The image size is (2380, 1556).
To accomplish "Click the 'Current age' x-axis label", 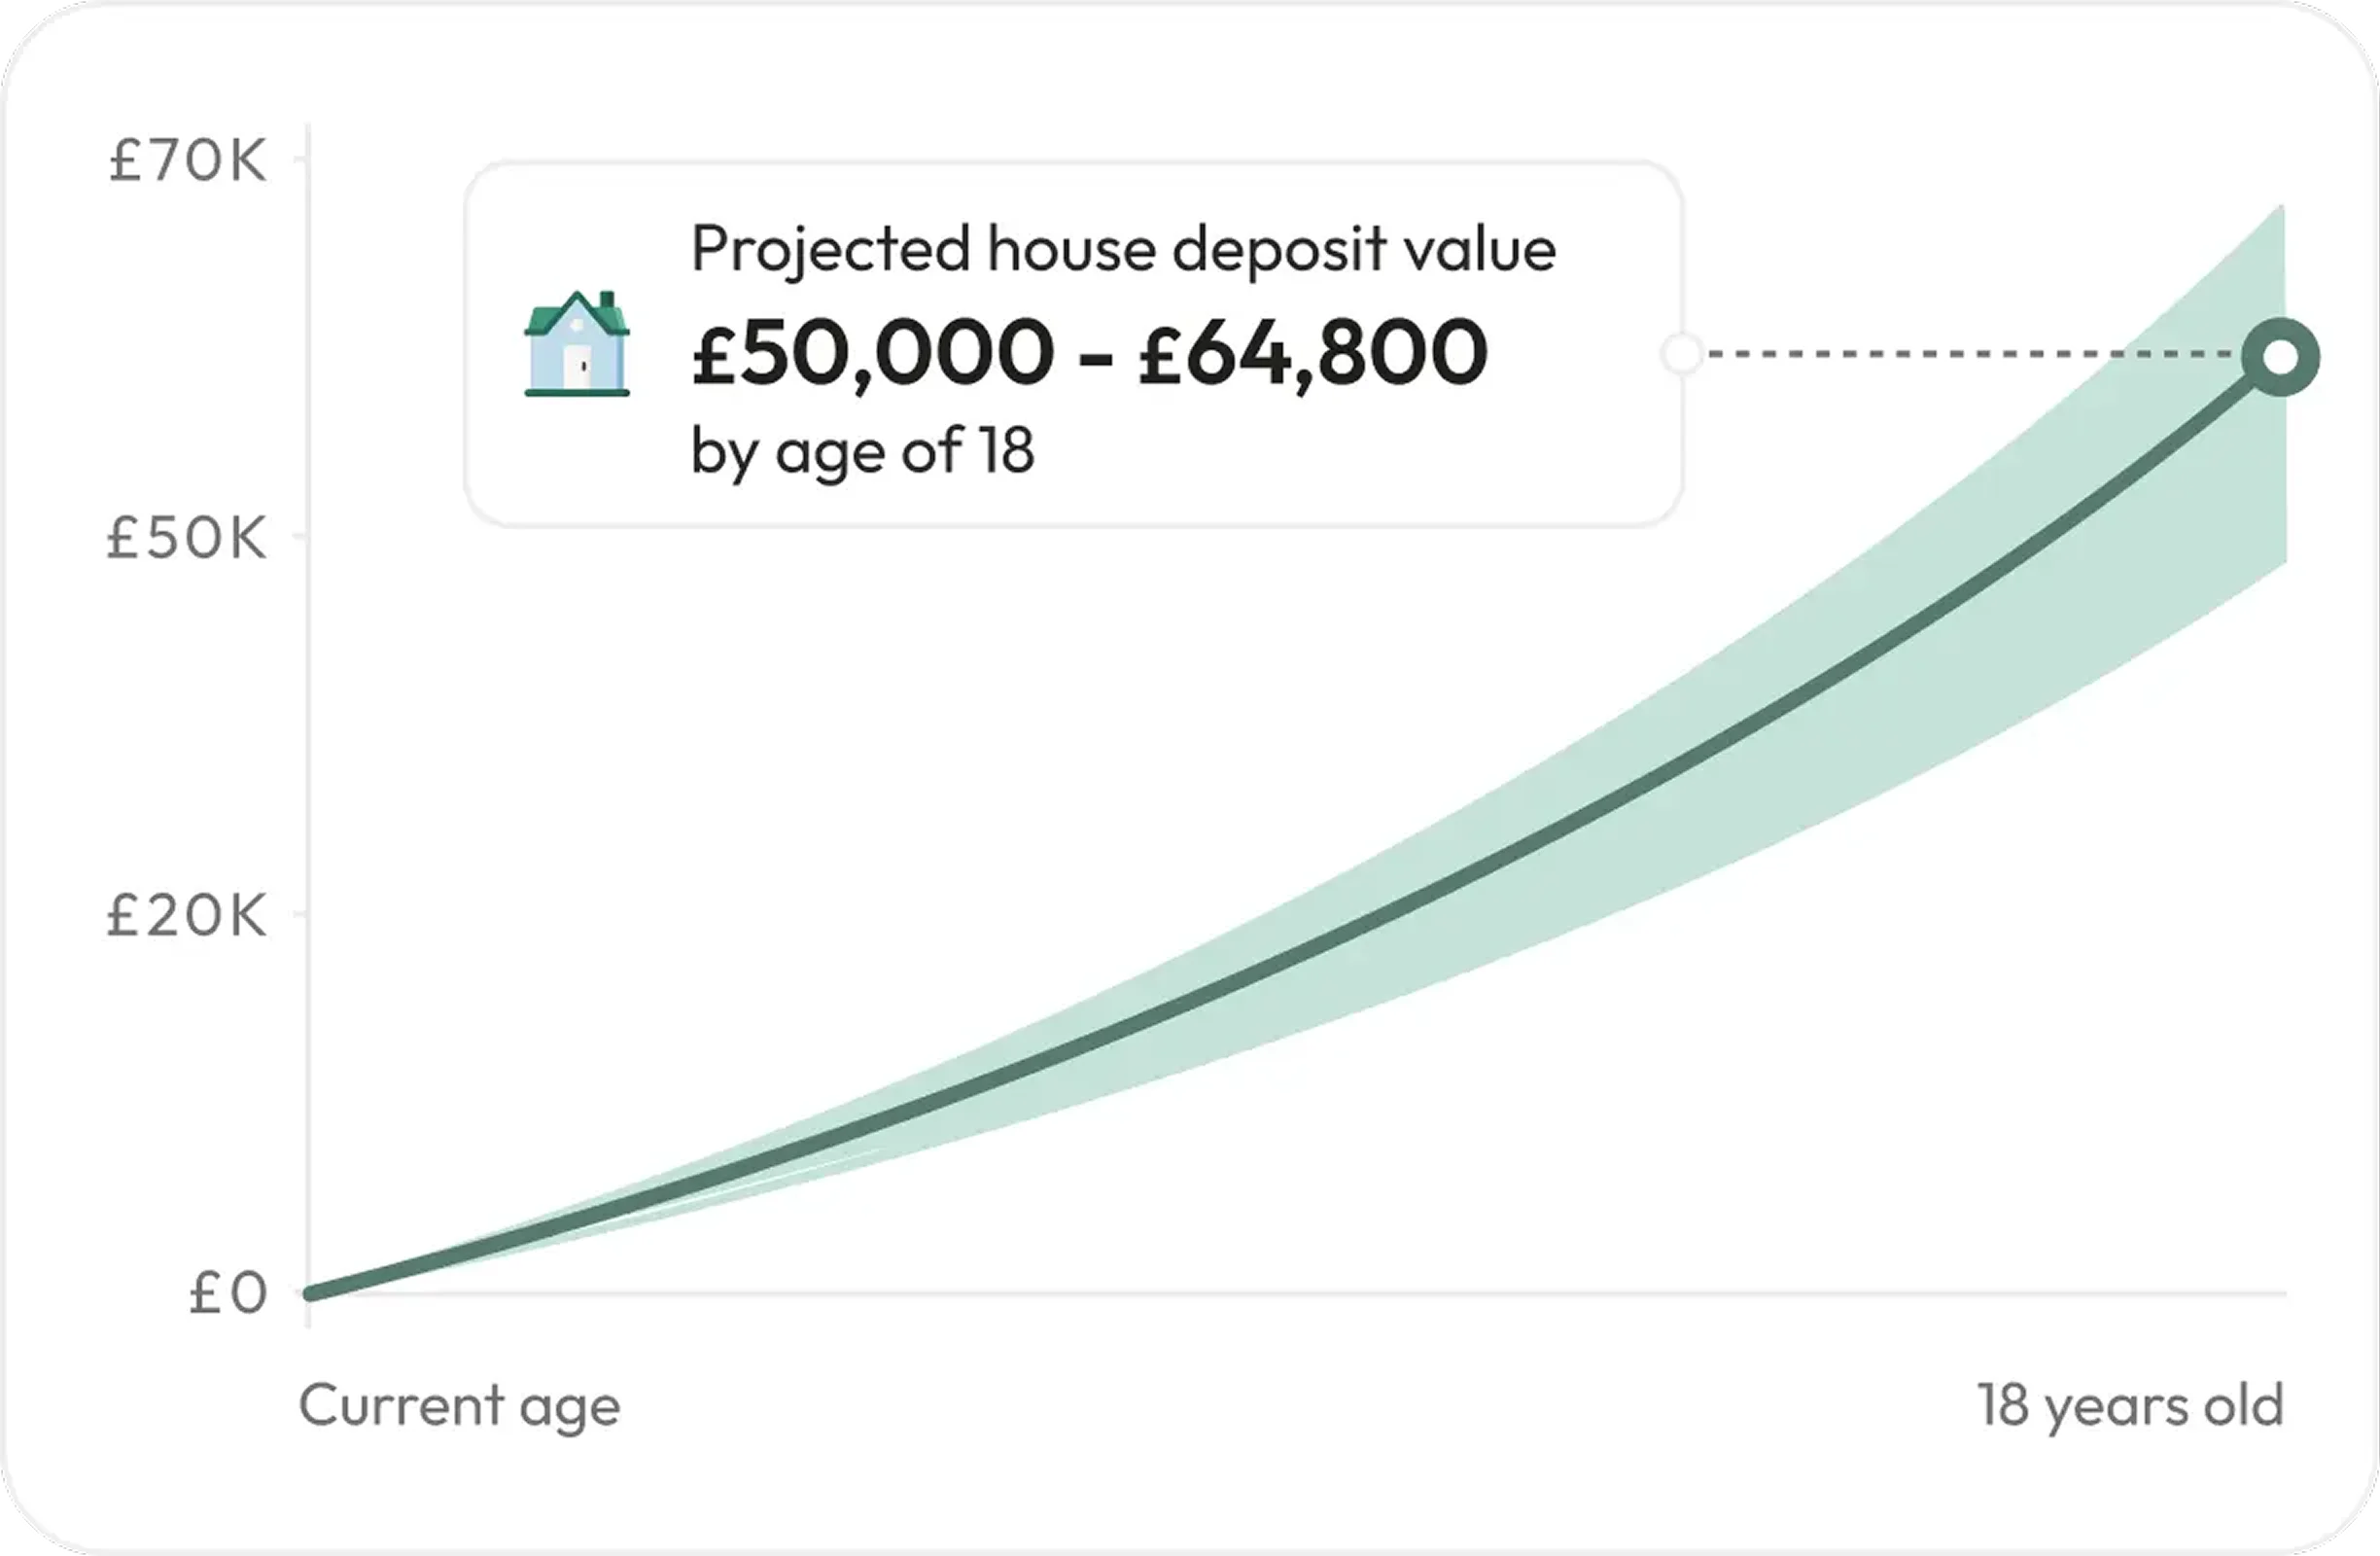I will (x=459, y=1405).
